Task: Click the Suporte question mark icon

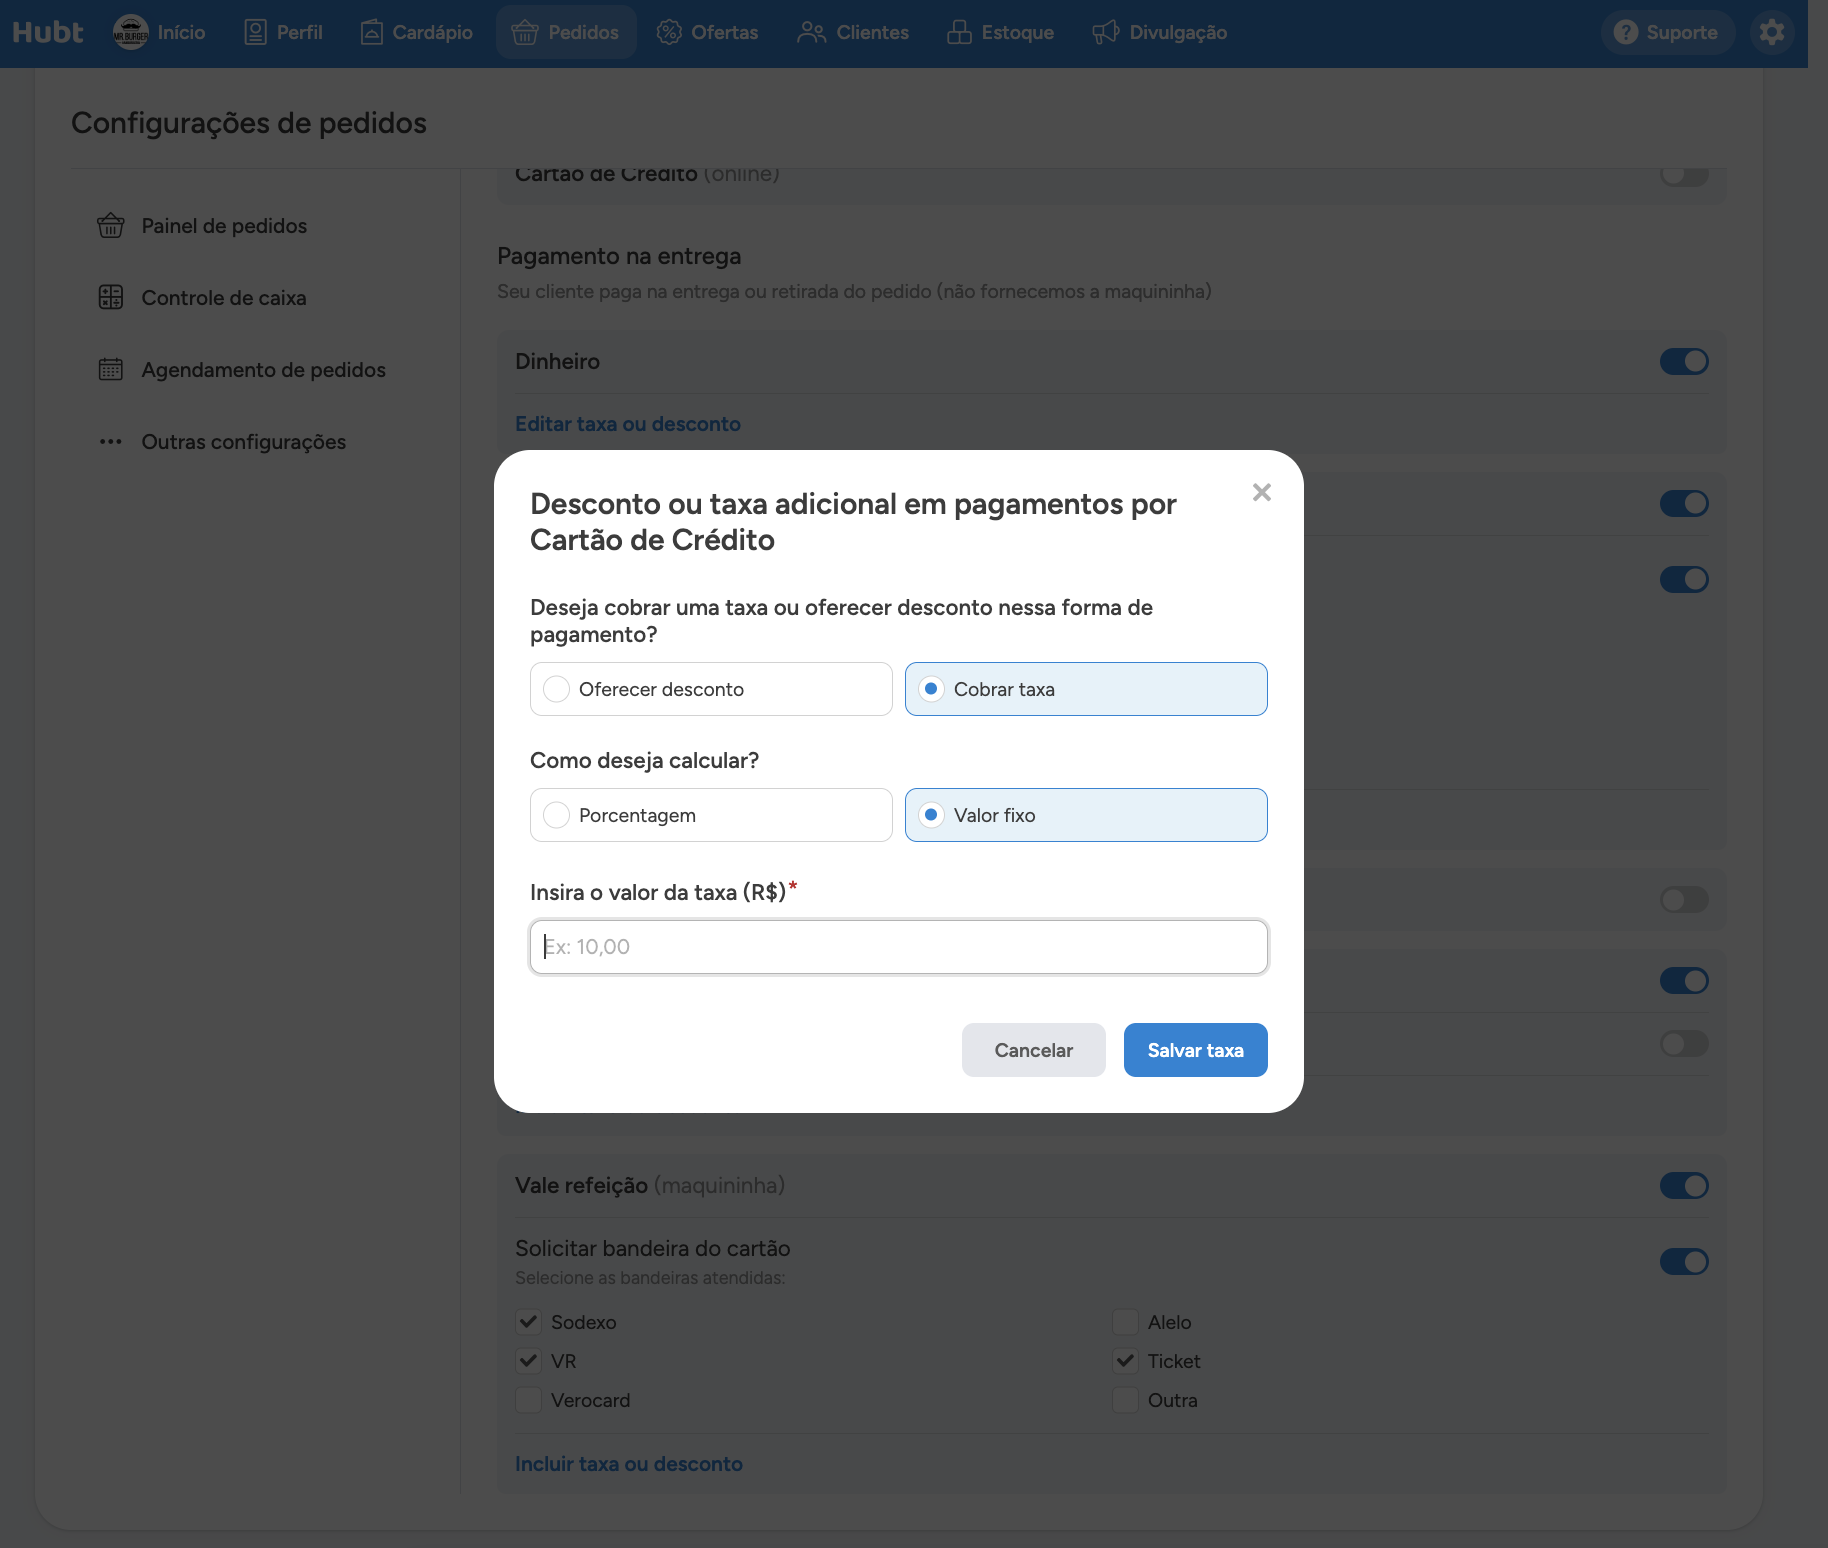Action: point(1626,32)
